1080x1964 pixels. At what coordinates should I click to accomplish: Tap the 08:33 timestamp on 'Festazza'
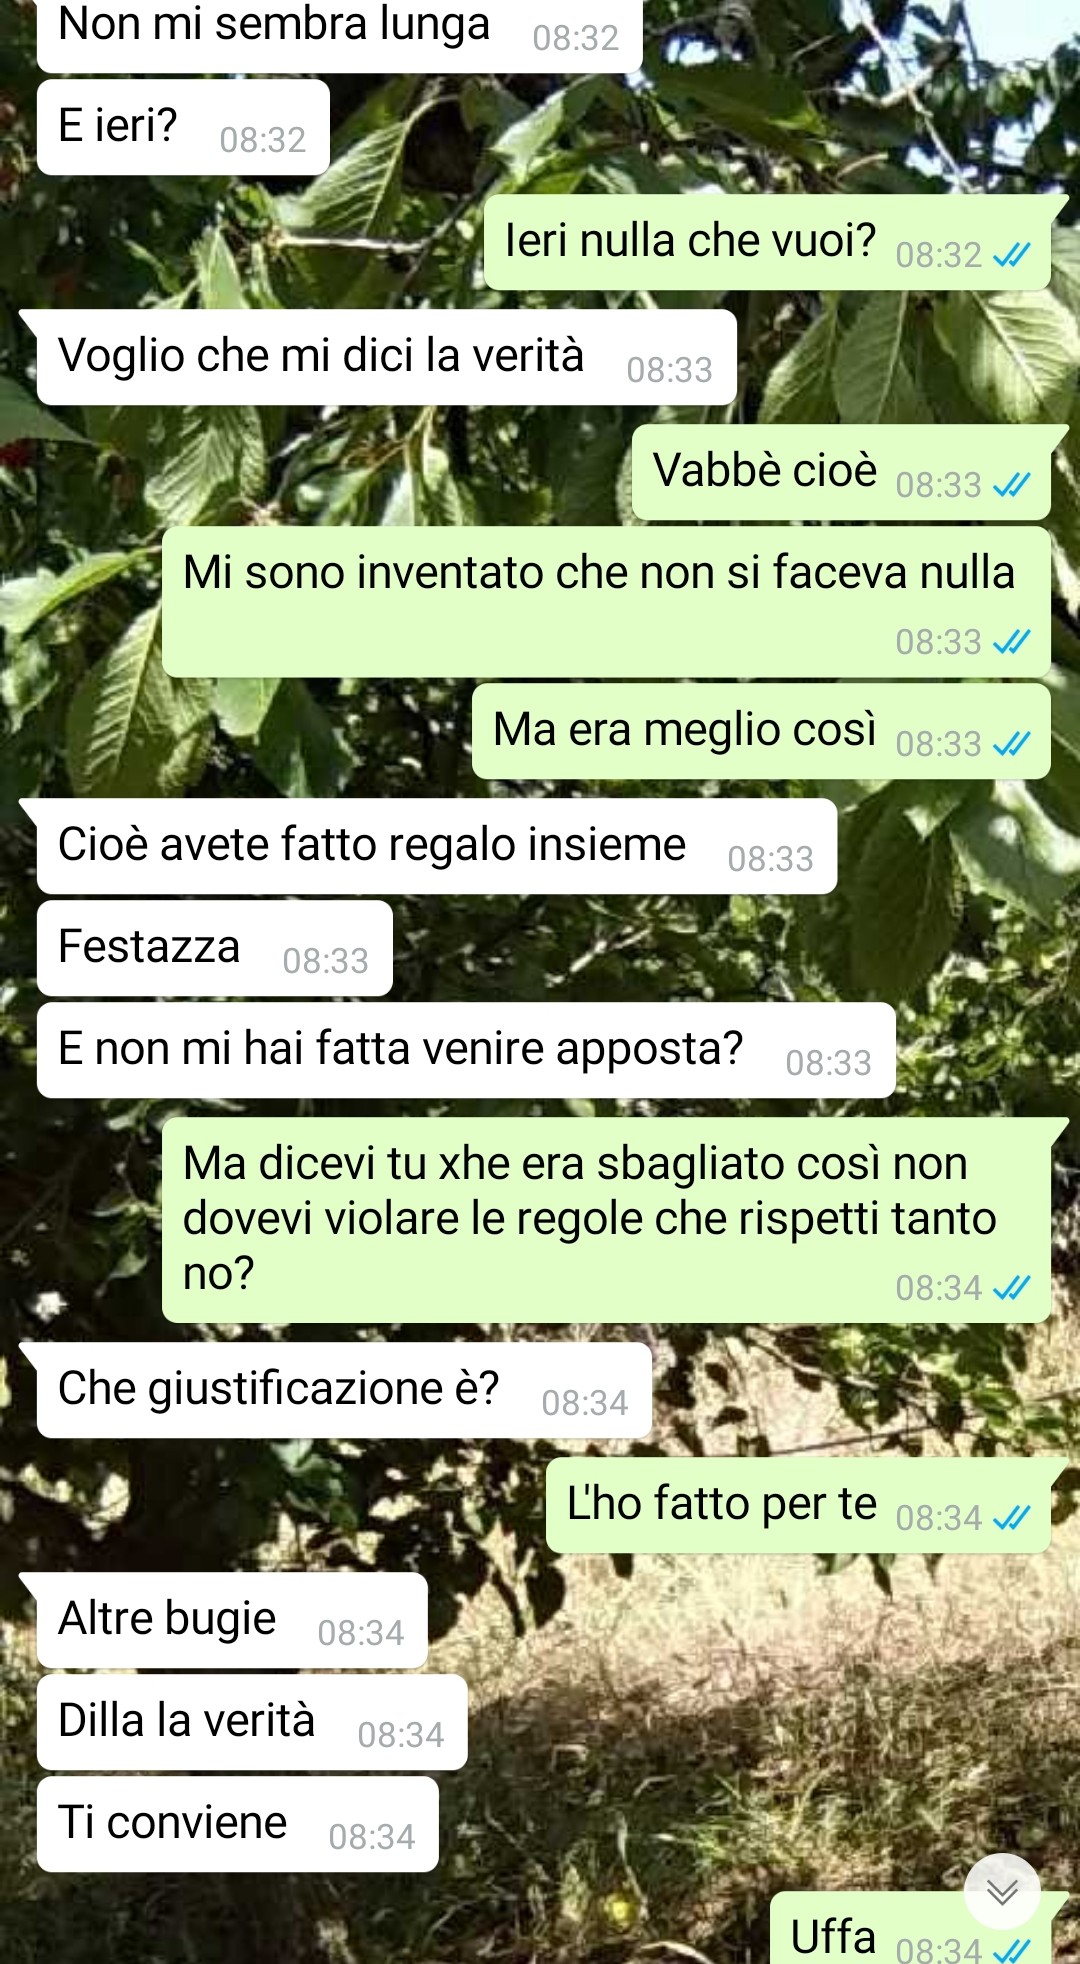click(x=326, y=961)
